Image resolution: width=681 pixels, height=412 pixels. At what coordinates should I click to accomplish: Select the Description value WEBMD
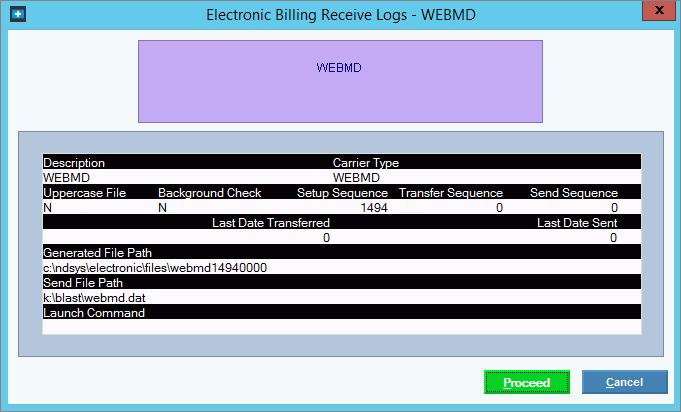[x=66, y=178]
